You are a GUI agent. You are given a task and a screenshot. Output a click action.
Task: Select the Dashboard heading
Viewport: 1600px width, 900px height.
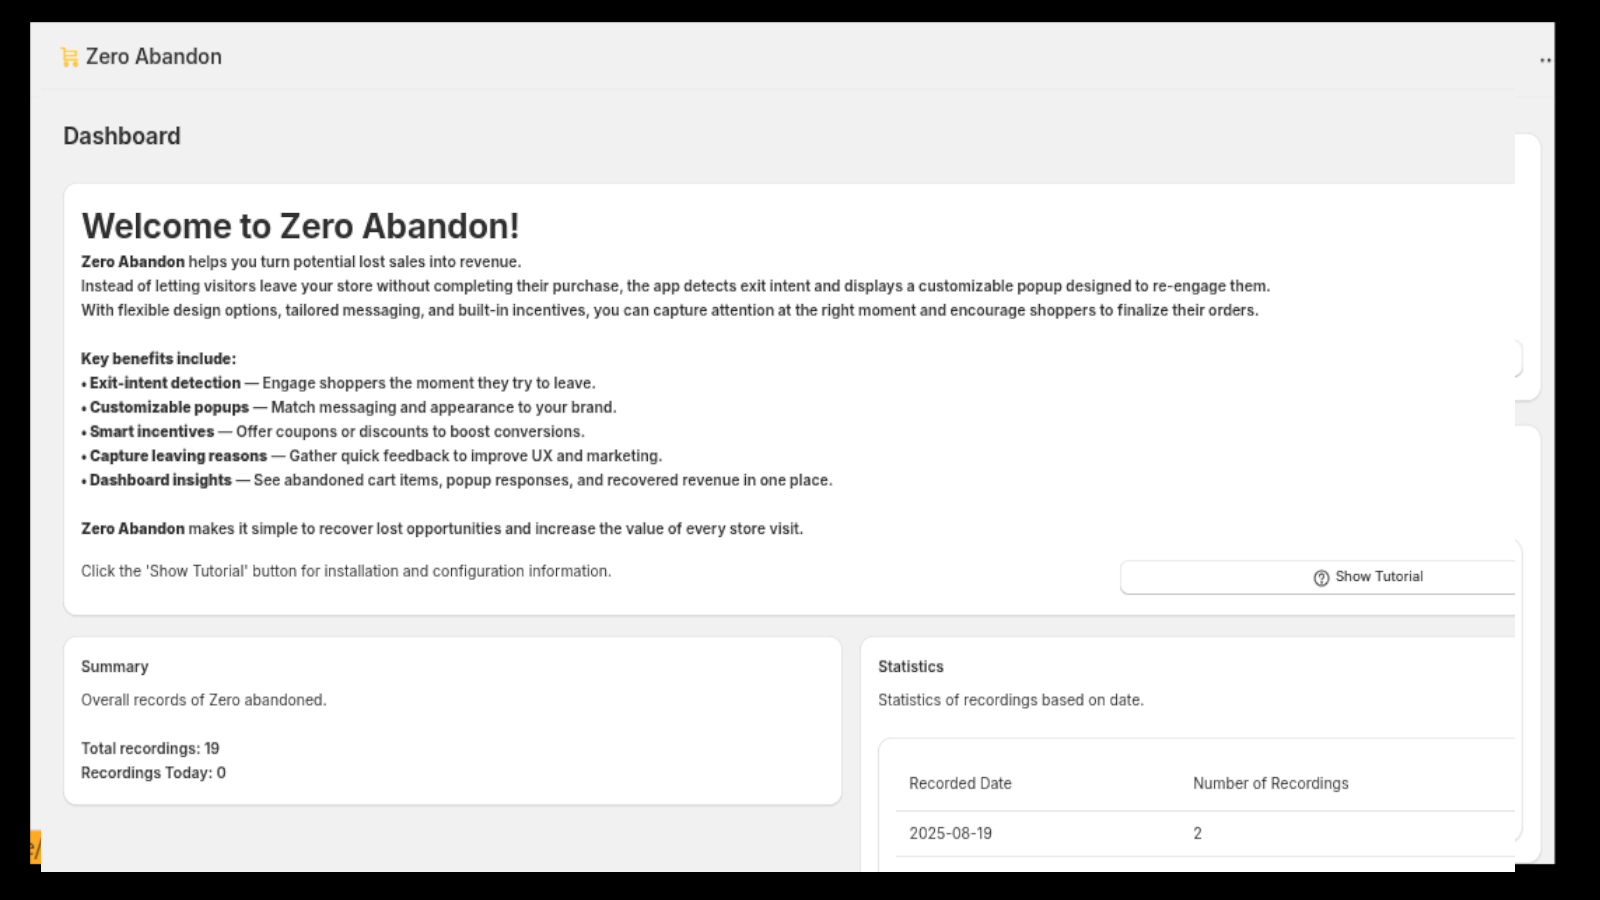121,135
